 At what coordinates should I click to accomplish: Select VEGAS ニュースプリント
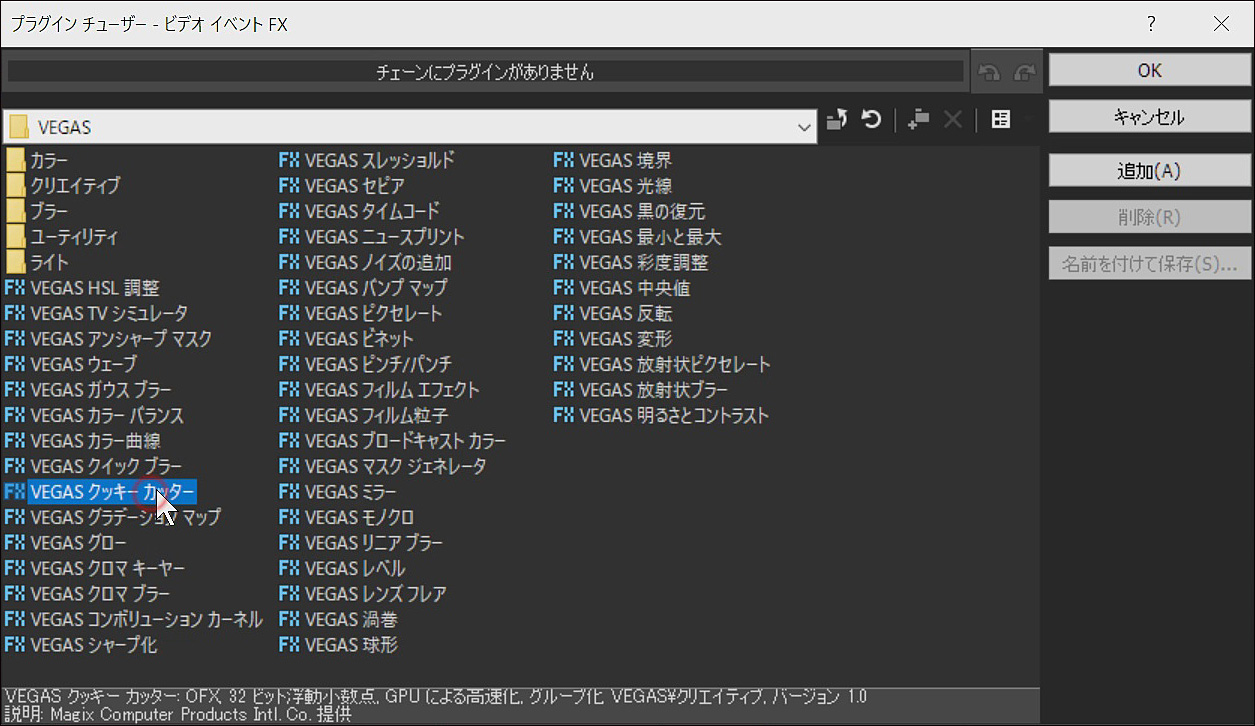[373, 237]
